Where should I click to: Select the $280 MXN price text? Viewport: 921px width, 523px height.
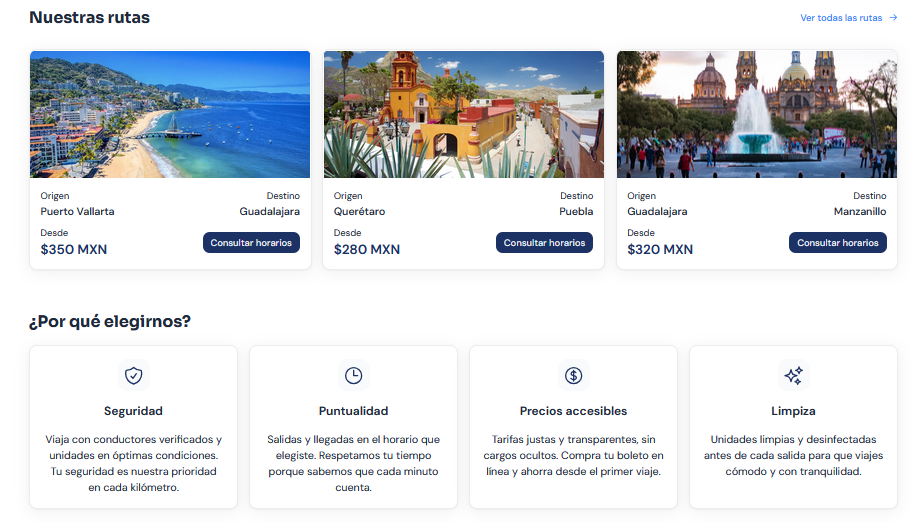point(367,250)
